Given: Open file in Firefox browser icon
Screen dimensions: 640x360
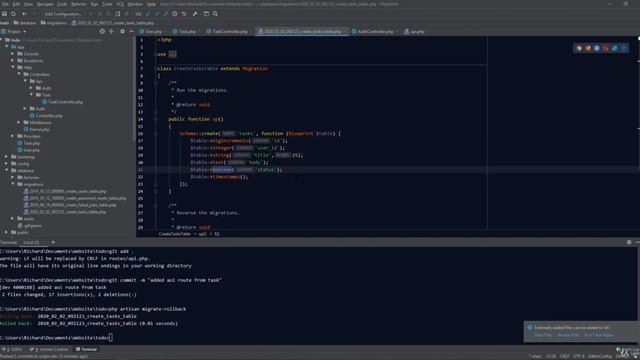Looking at the screenshot, I should click(588, 48).
